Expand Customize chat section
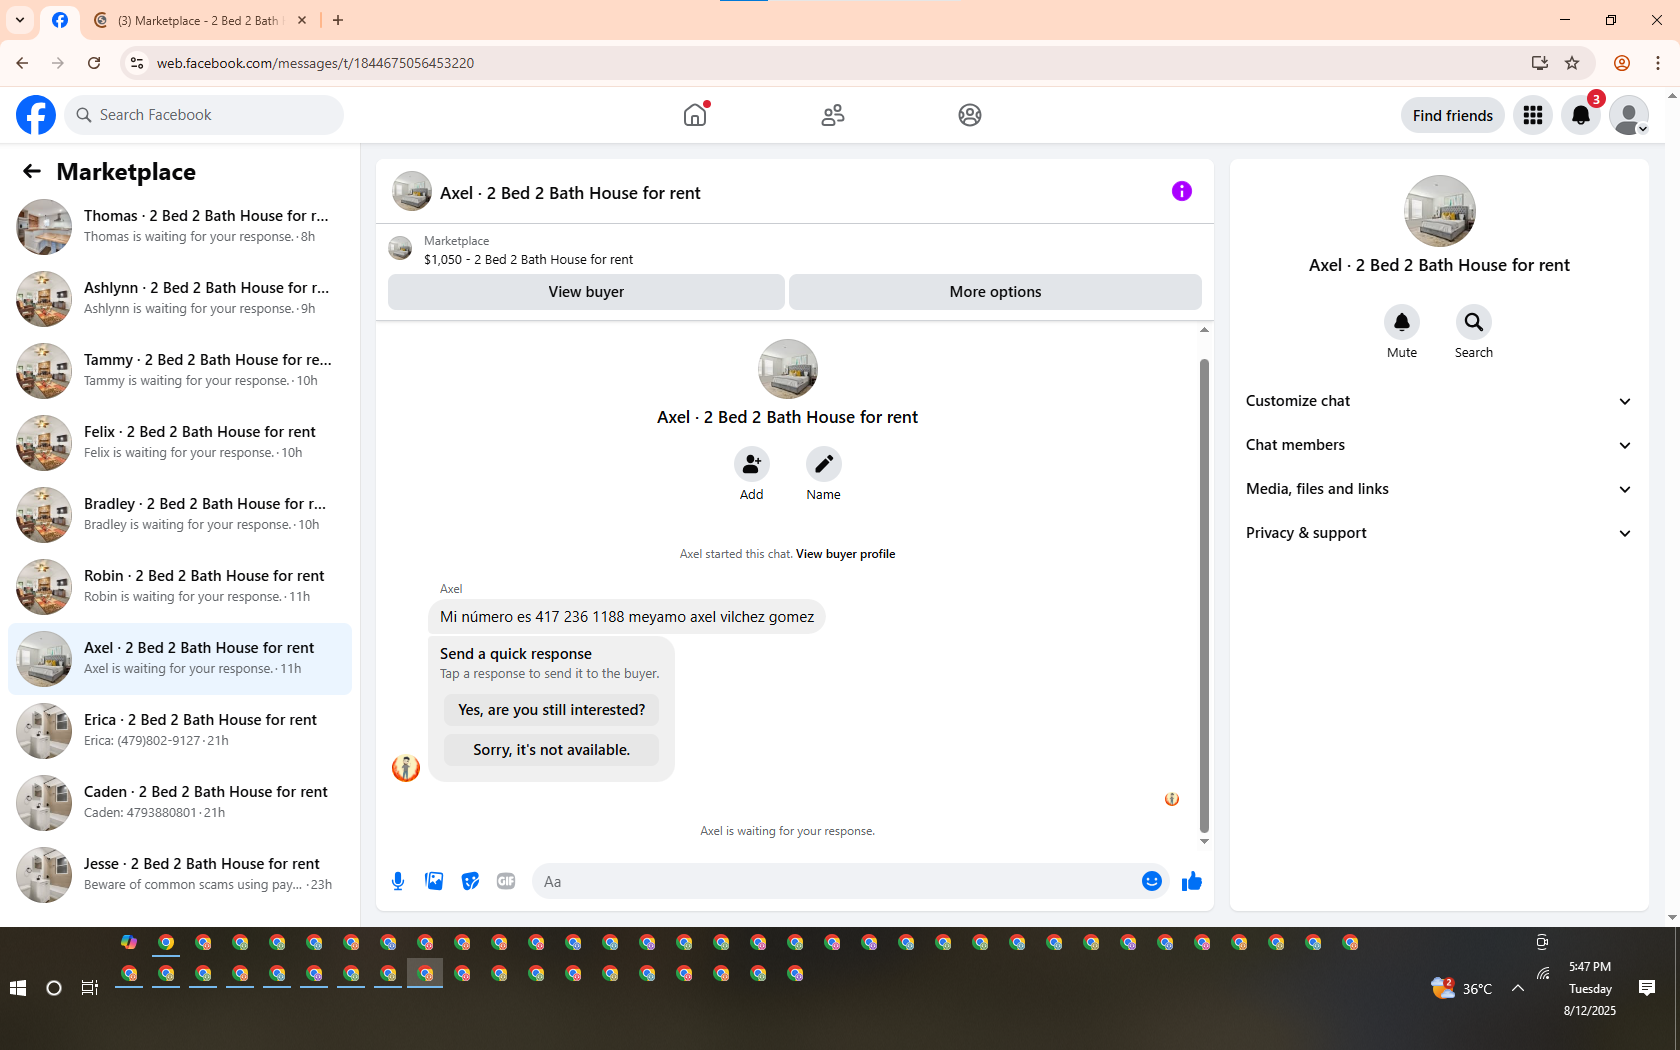The height and width of the screenshot is (1050, 1680). point(1439,401)
